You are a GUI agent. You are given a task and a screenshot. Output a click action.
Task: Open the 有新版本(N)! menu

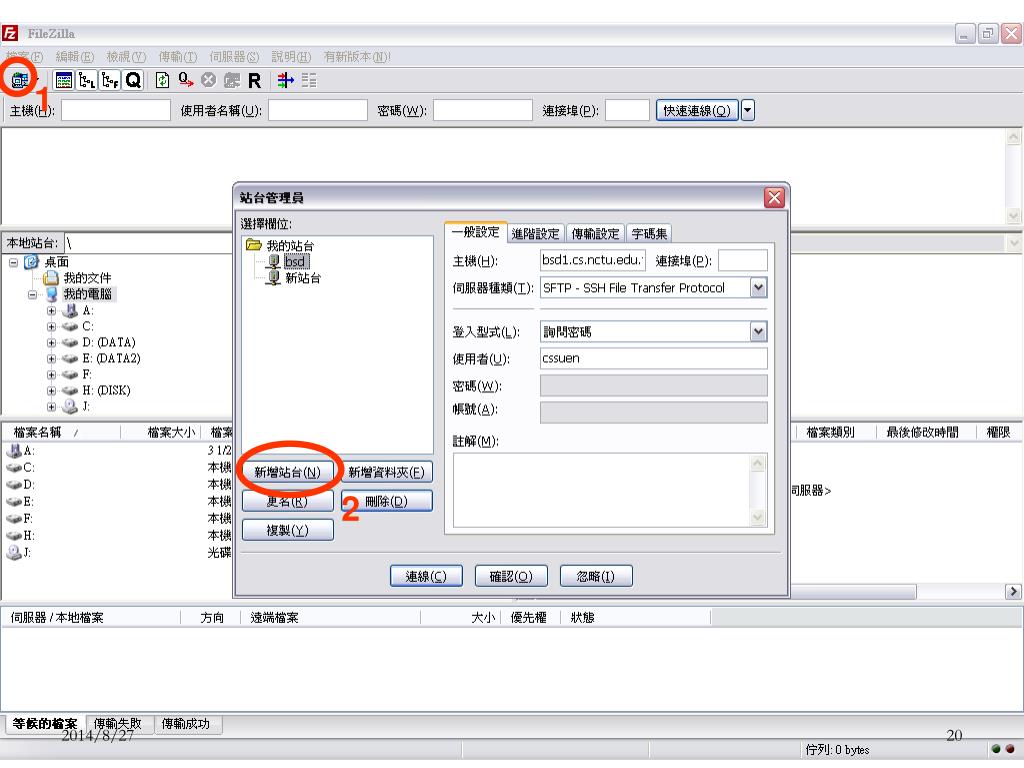[x=357, y=57]
